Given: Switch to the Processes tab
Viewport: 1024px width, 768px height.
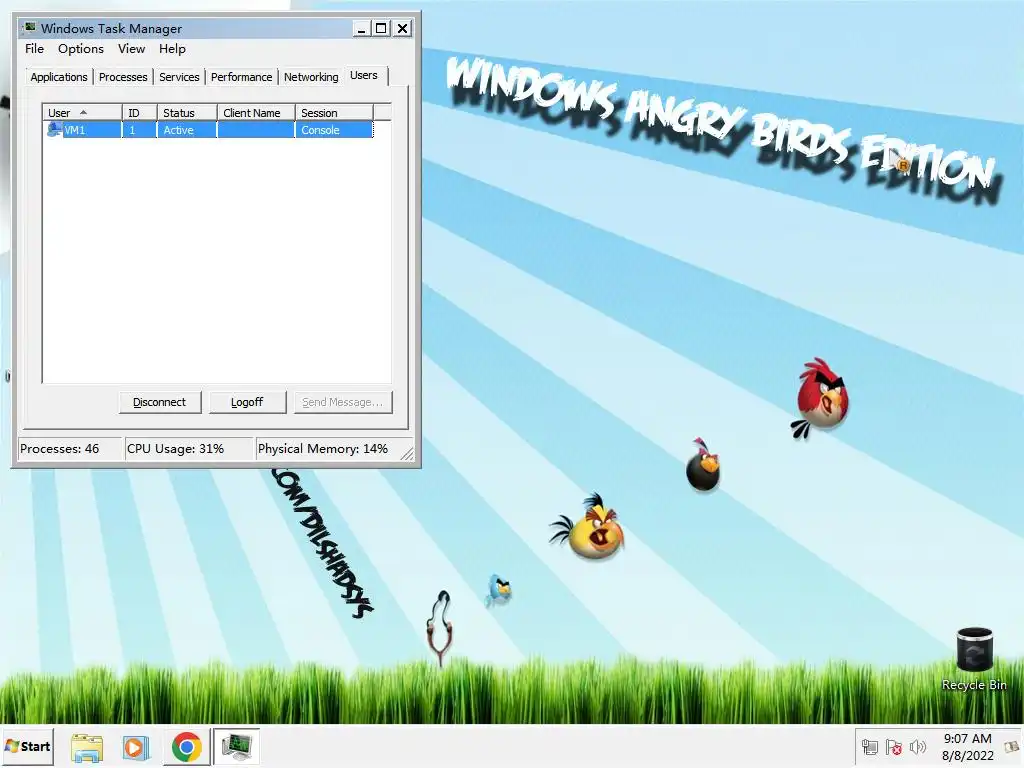Looking at the screenshot, I should (x=123, y=77).
